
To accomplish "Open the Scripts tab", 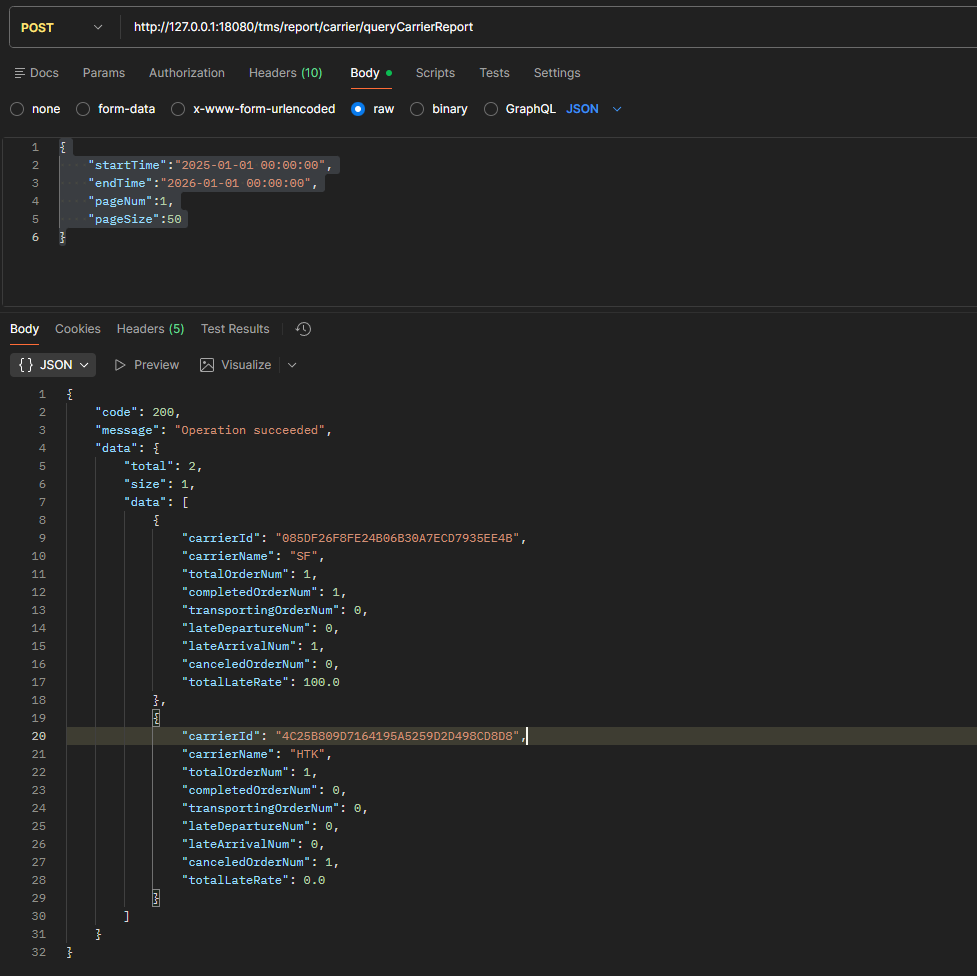I will 435,73.
